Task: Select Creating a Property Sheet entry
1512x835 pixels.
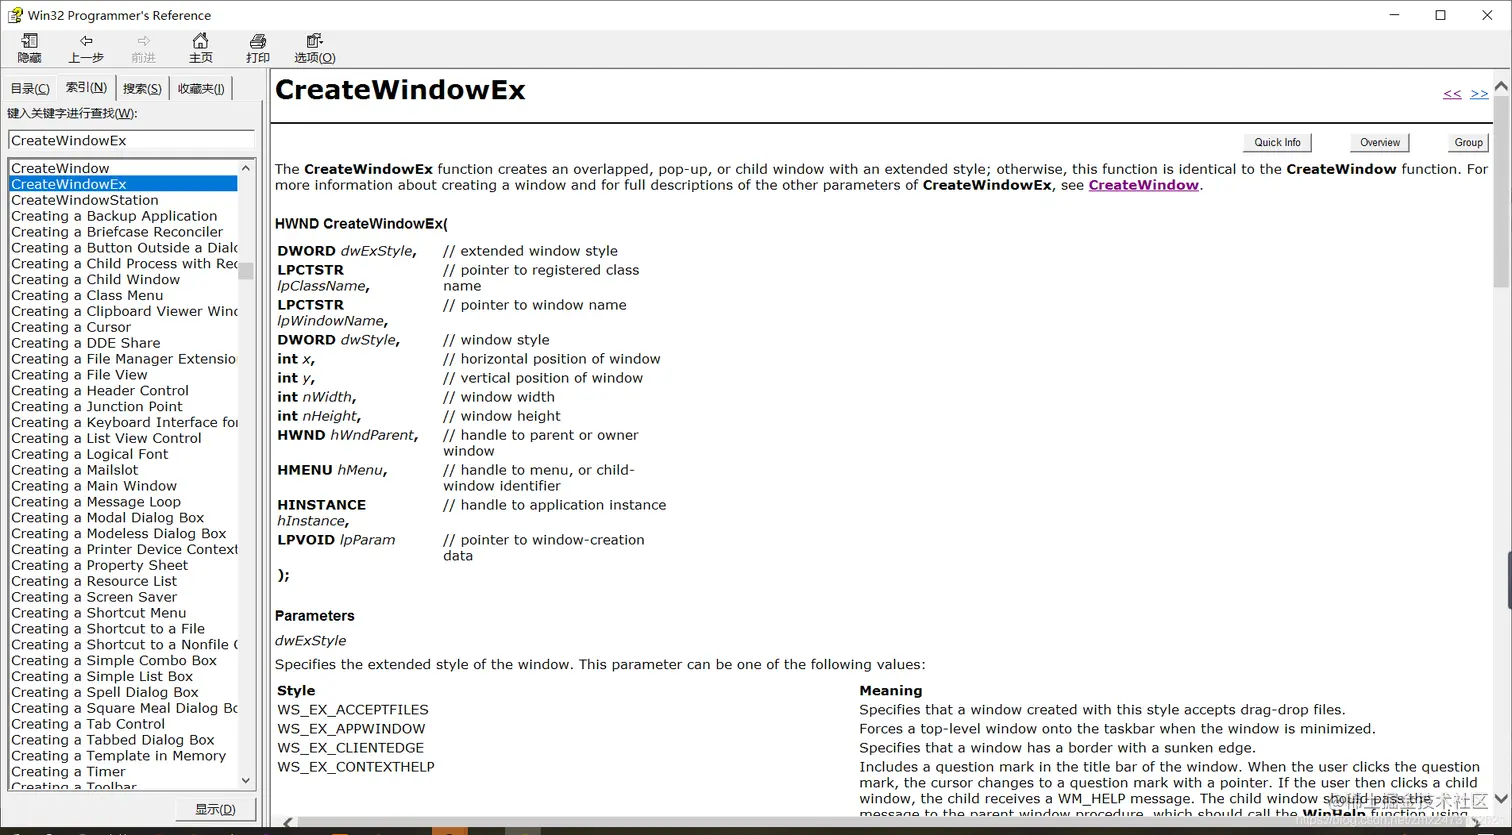Action: click(123, 565)
